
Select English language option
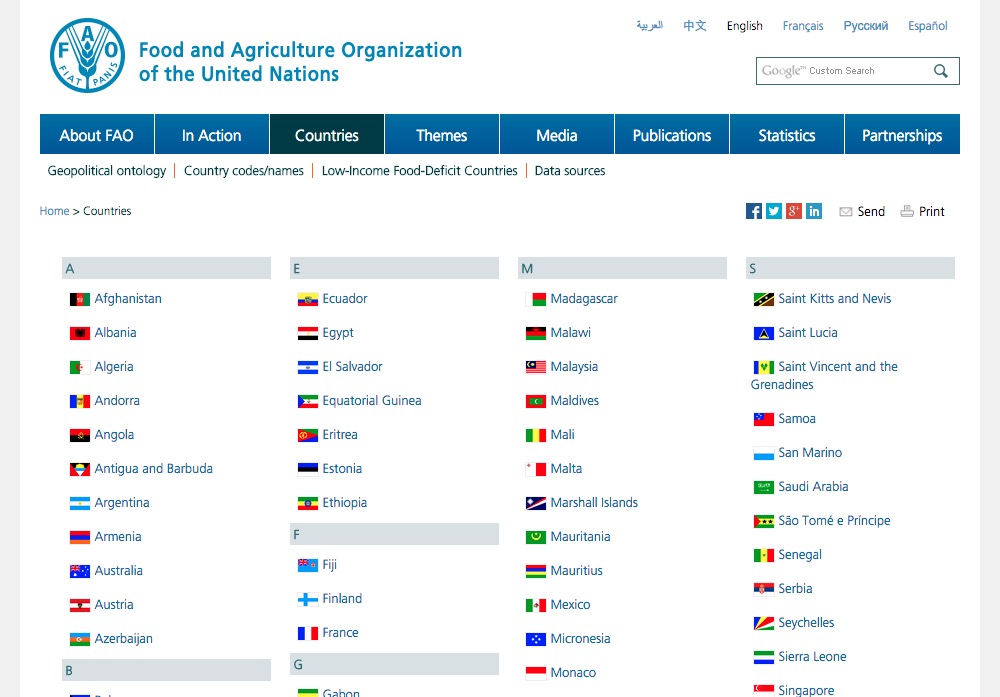pos(745,26)
